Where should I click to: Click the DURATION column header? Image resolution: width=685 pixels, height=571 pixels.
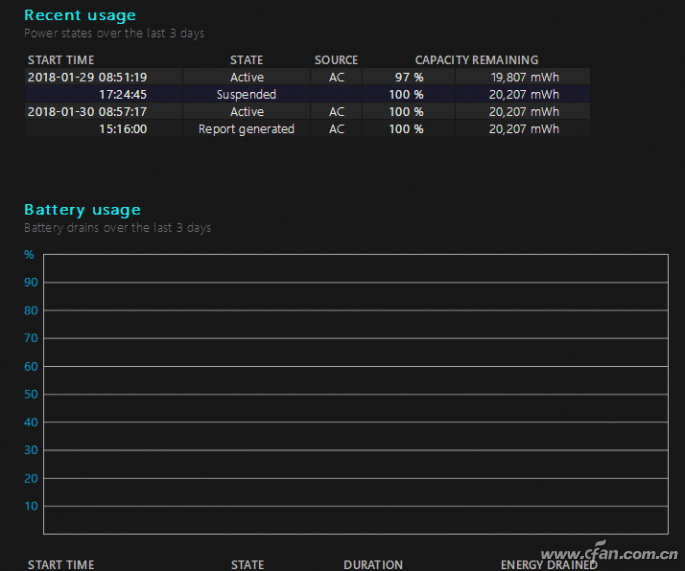pyautogui.click(x=373, y=564)
